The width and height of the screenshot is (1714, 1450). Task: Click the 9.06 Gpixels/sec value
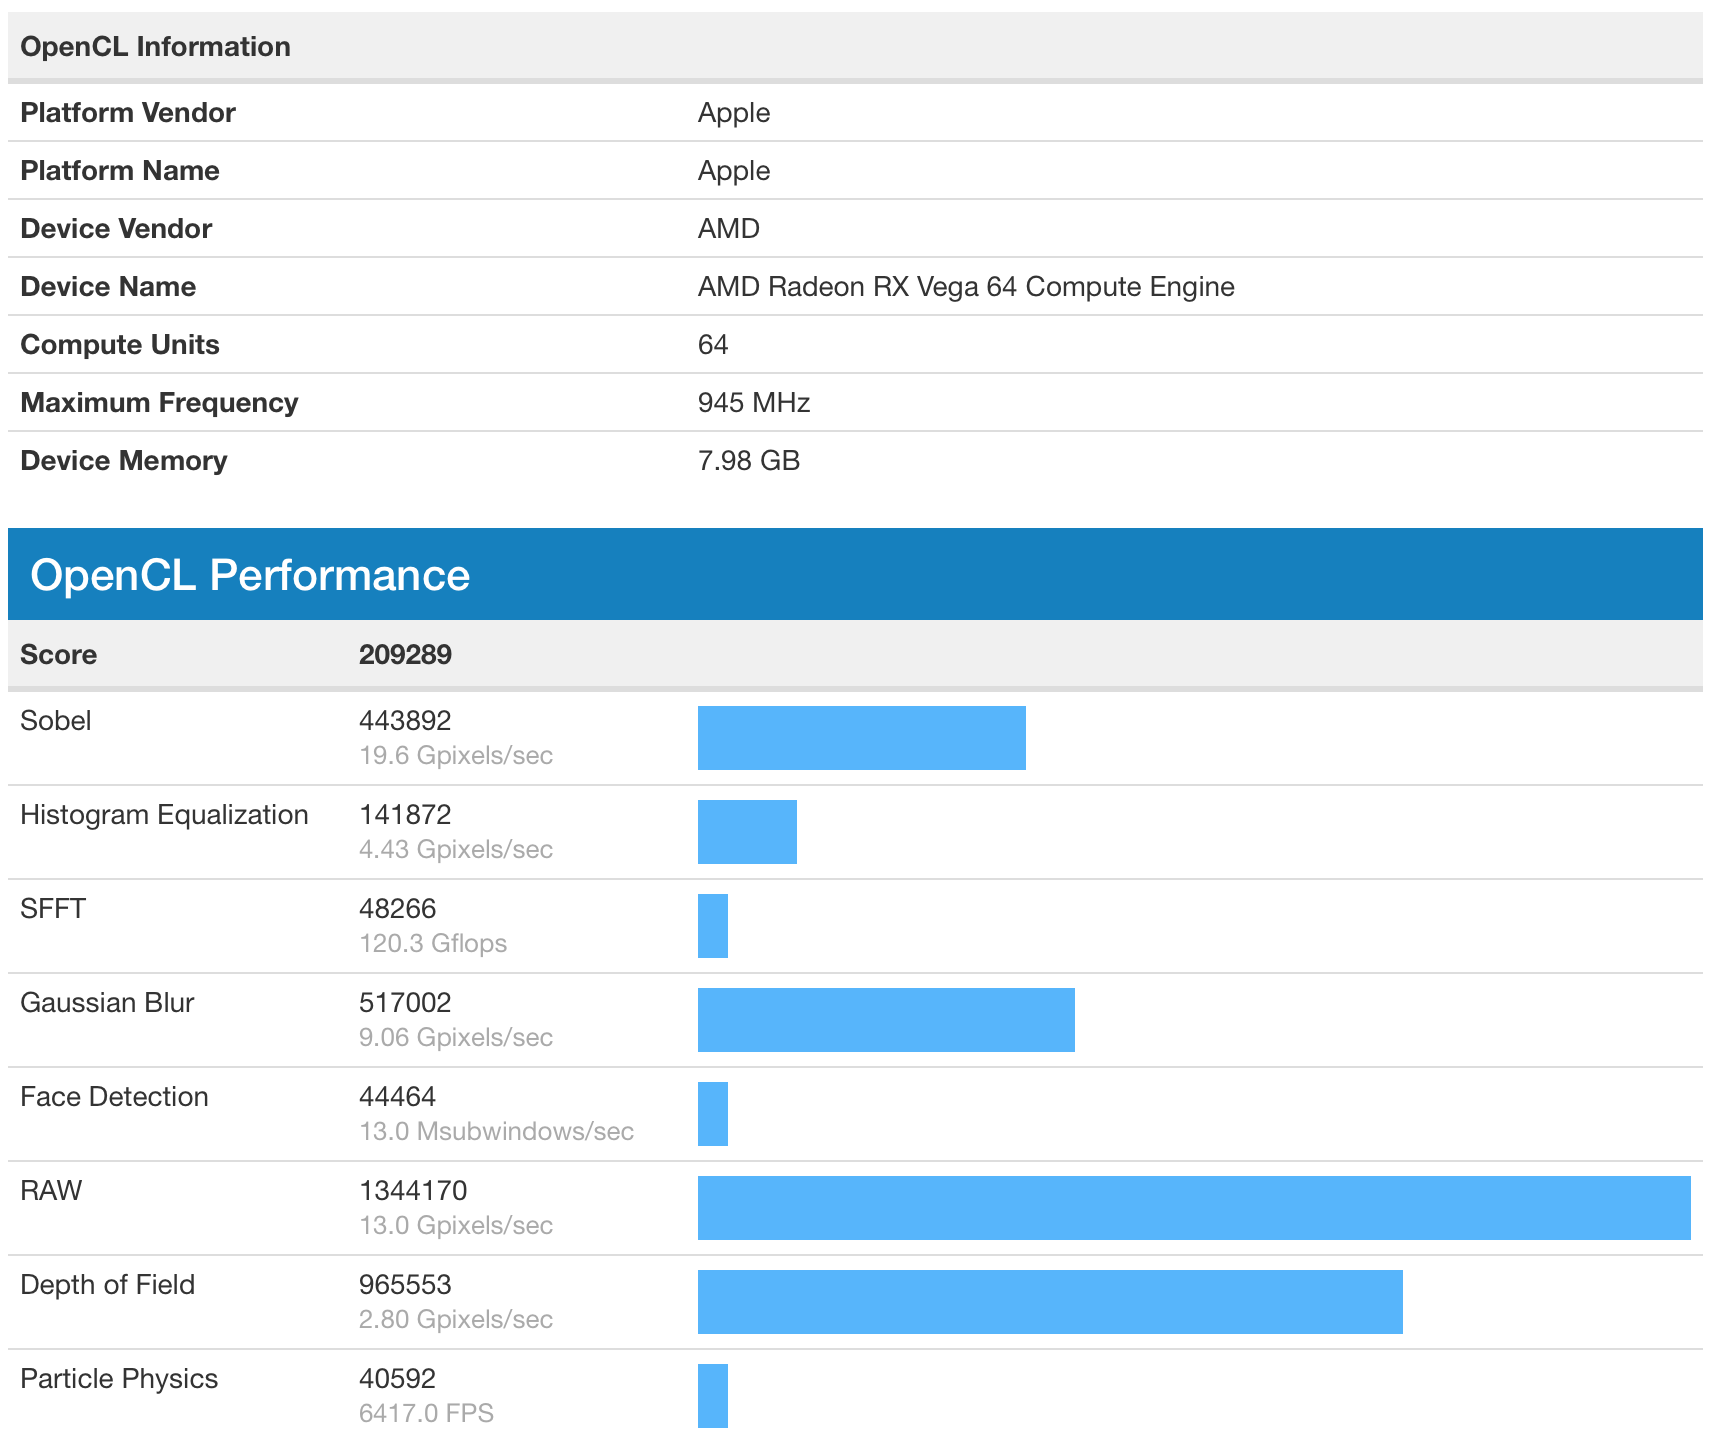(x=456, y=1038)
